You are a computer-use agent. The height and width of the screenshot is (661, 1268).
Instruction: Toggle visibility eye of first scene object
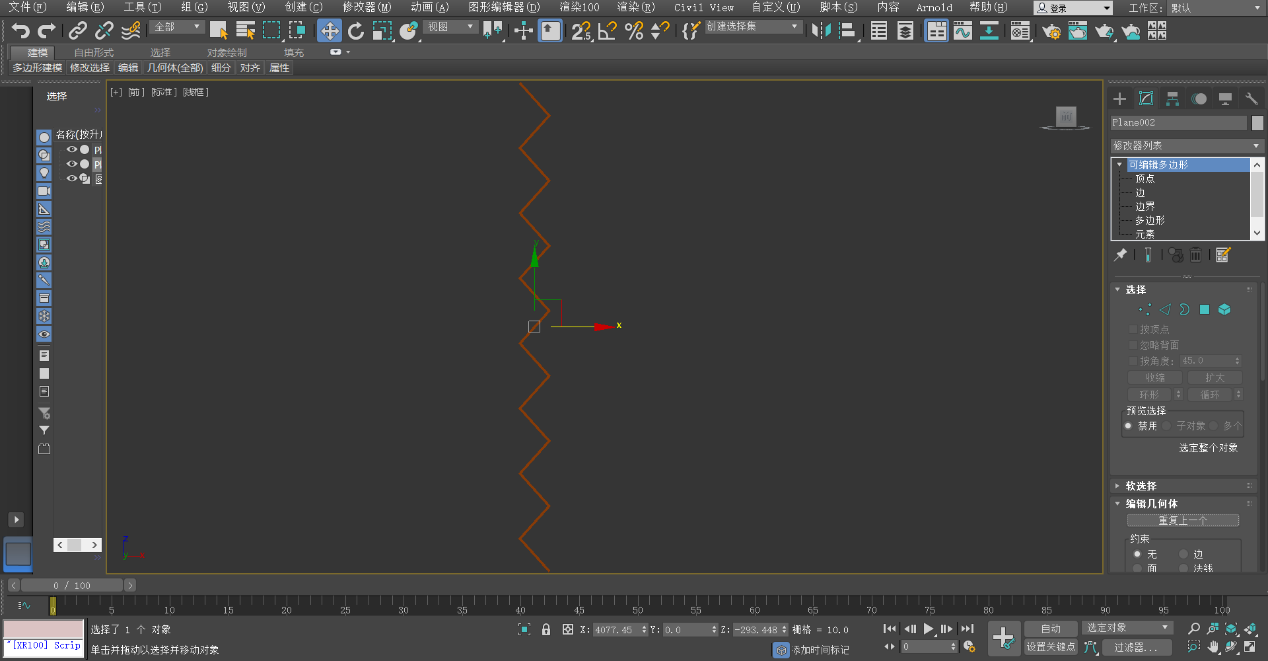[72, 149]
